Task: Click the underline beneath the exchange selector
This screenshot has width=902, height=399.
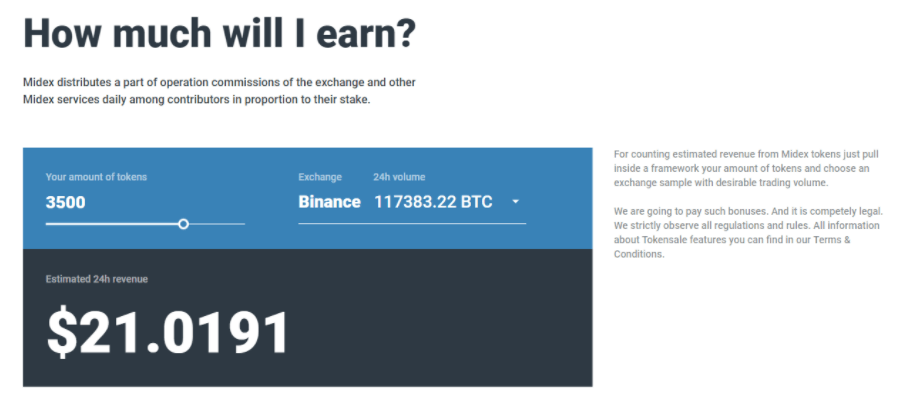Action: pyautogui.click(x=412, y=223)
